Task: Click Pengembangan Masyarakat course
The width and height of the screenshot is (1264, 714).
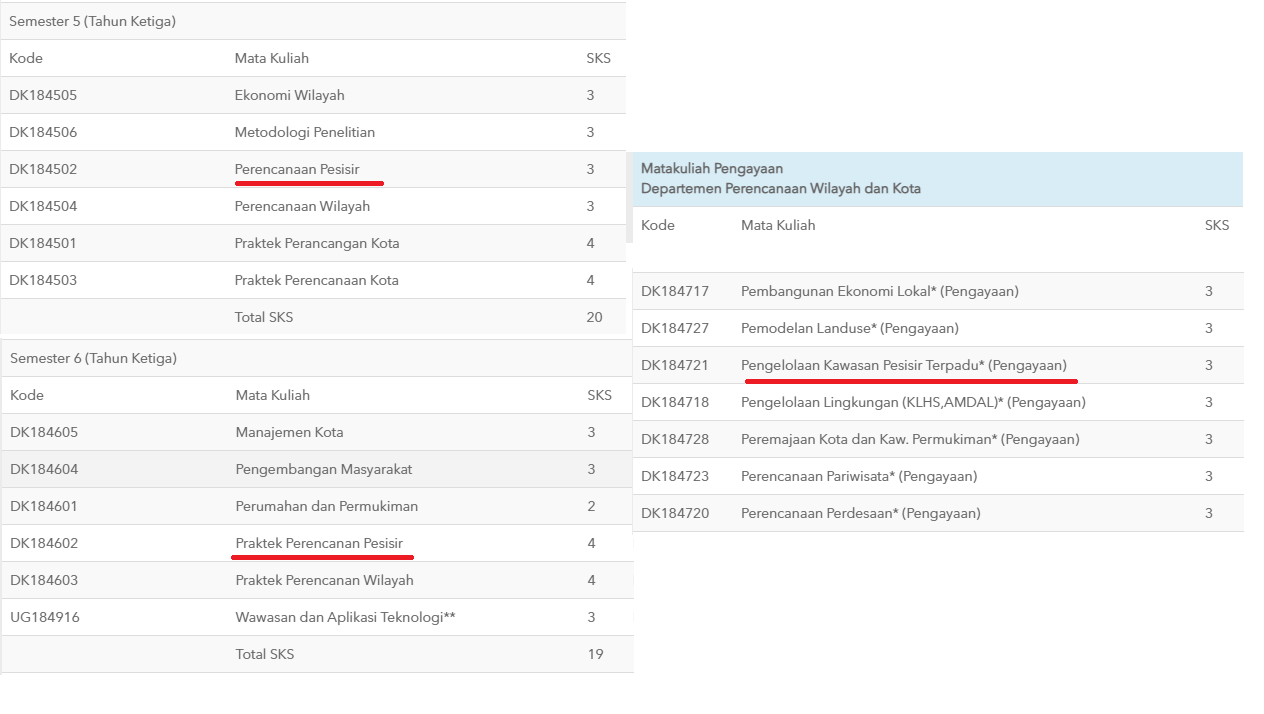Action: 323,469
